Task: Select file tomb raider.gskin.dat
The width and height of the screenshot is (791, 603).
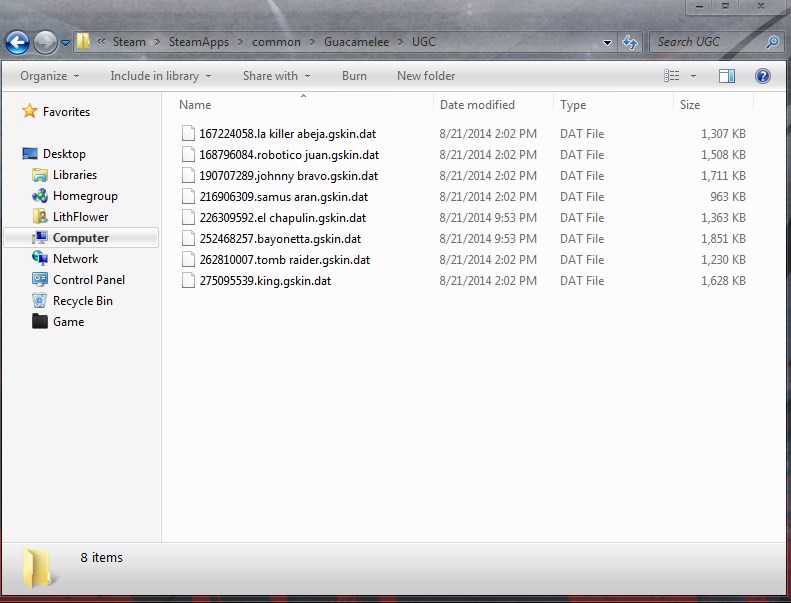Action: (x=285, y=260)
